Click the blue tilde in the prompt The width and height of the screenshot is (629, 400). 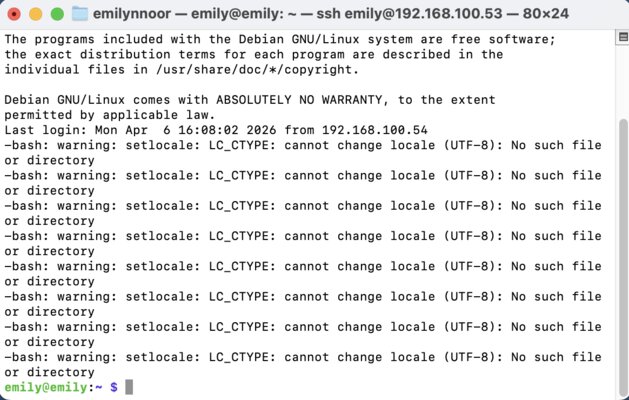pos(97,386)
